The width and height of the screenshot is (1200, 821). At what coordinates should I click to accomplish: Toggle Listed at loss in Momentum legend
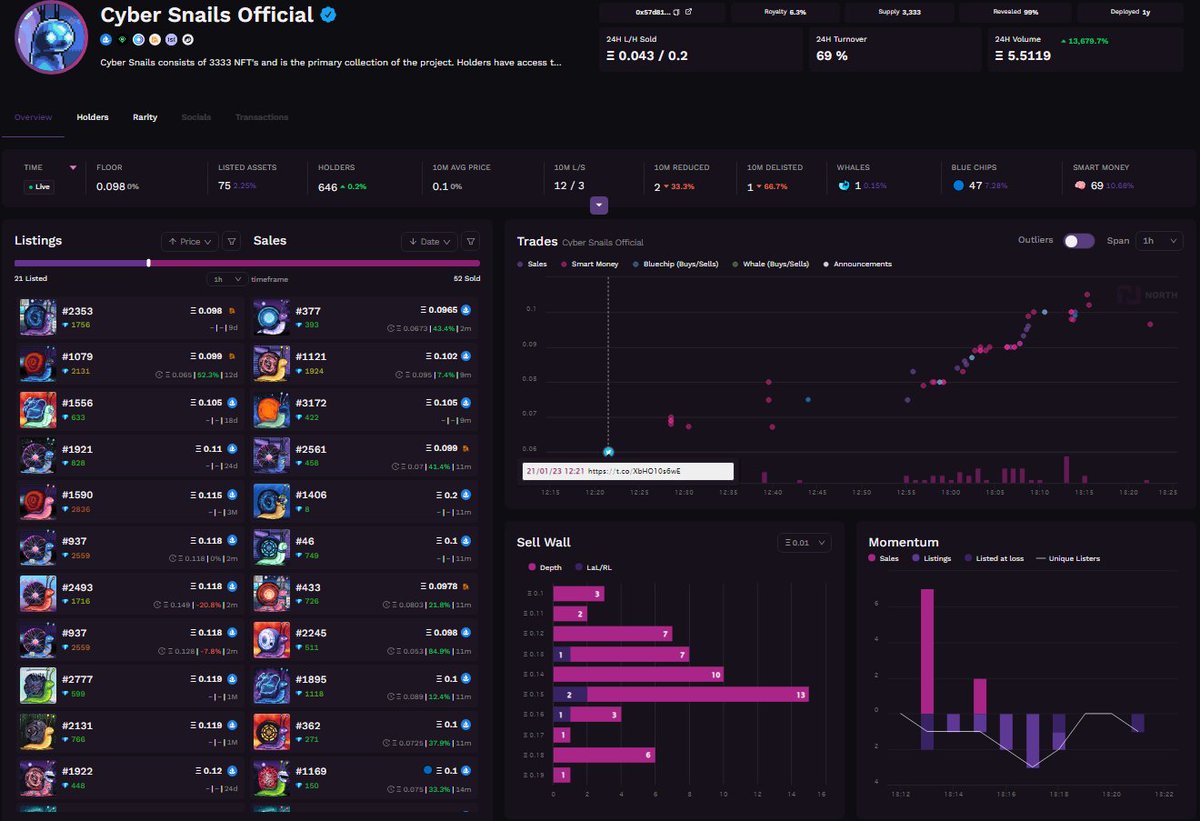coord(995,558)
